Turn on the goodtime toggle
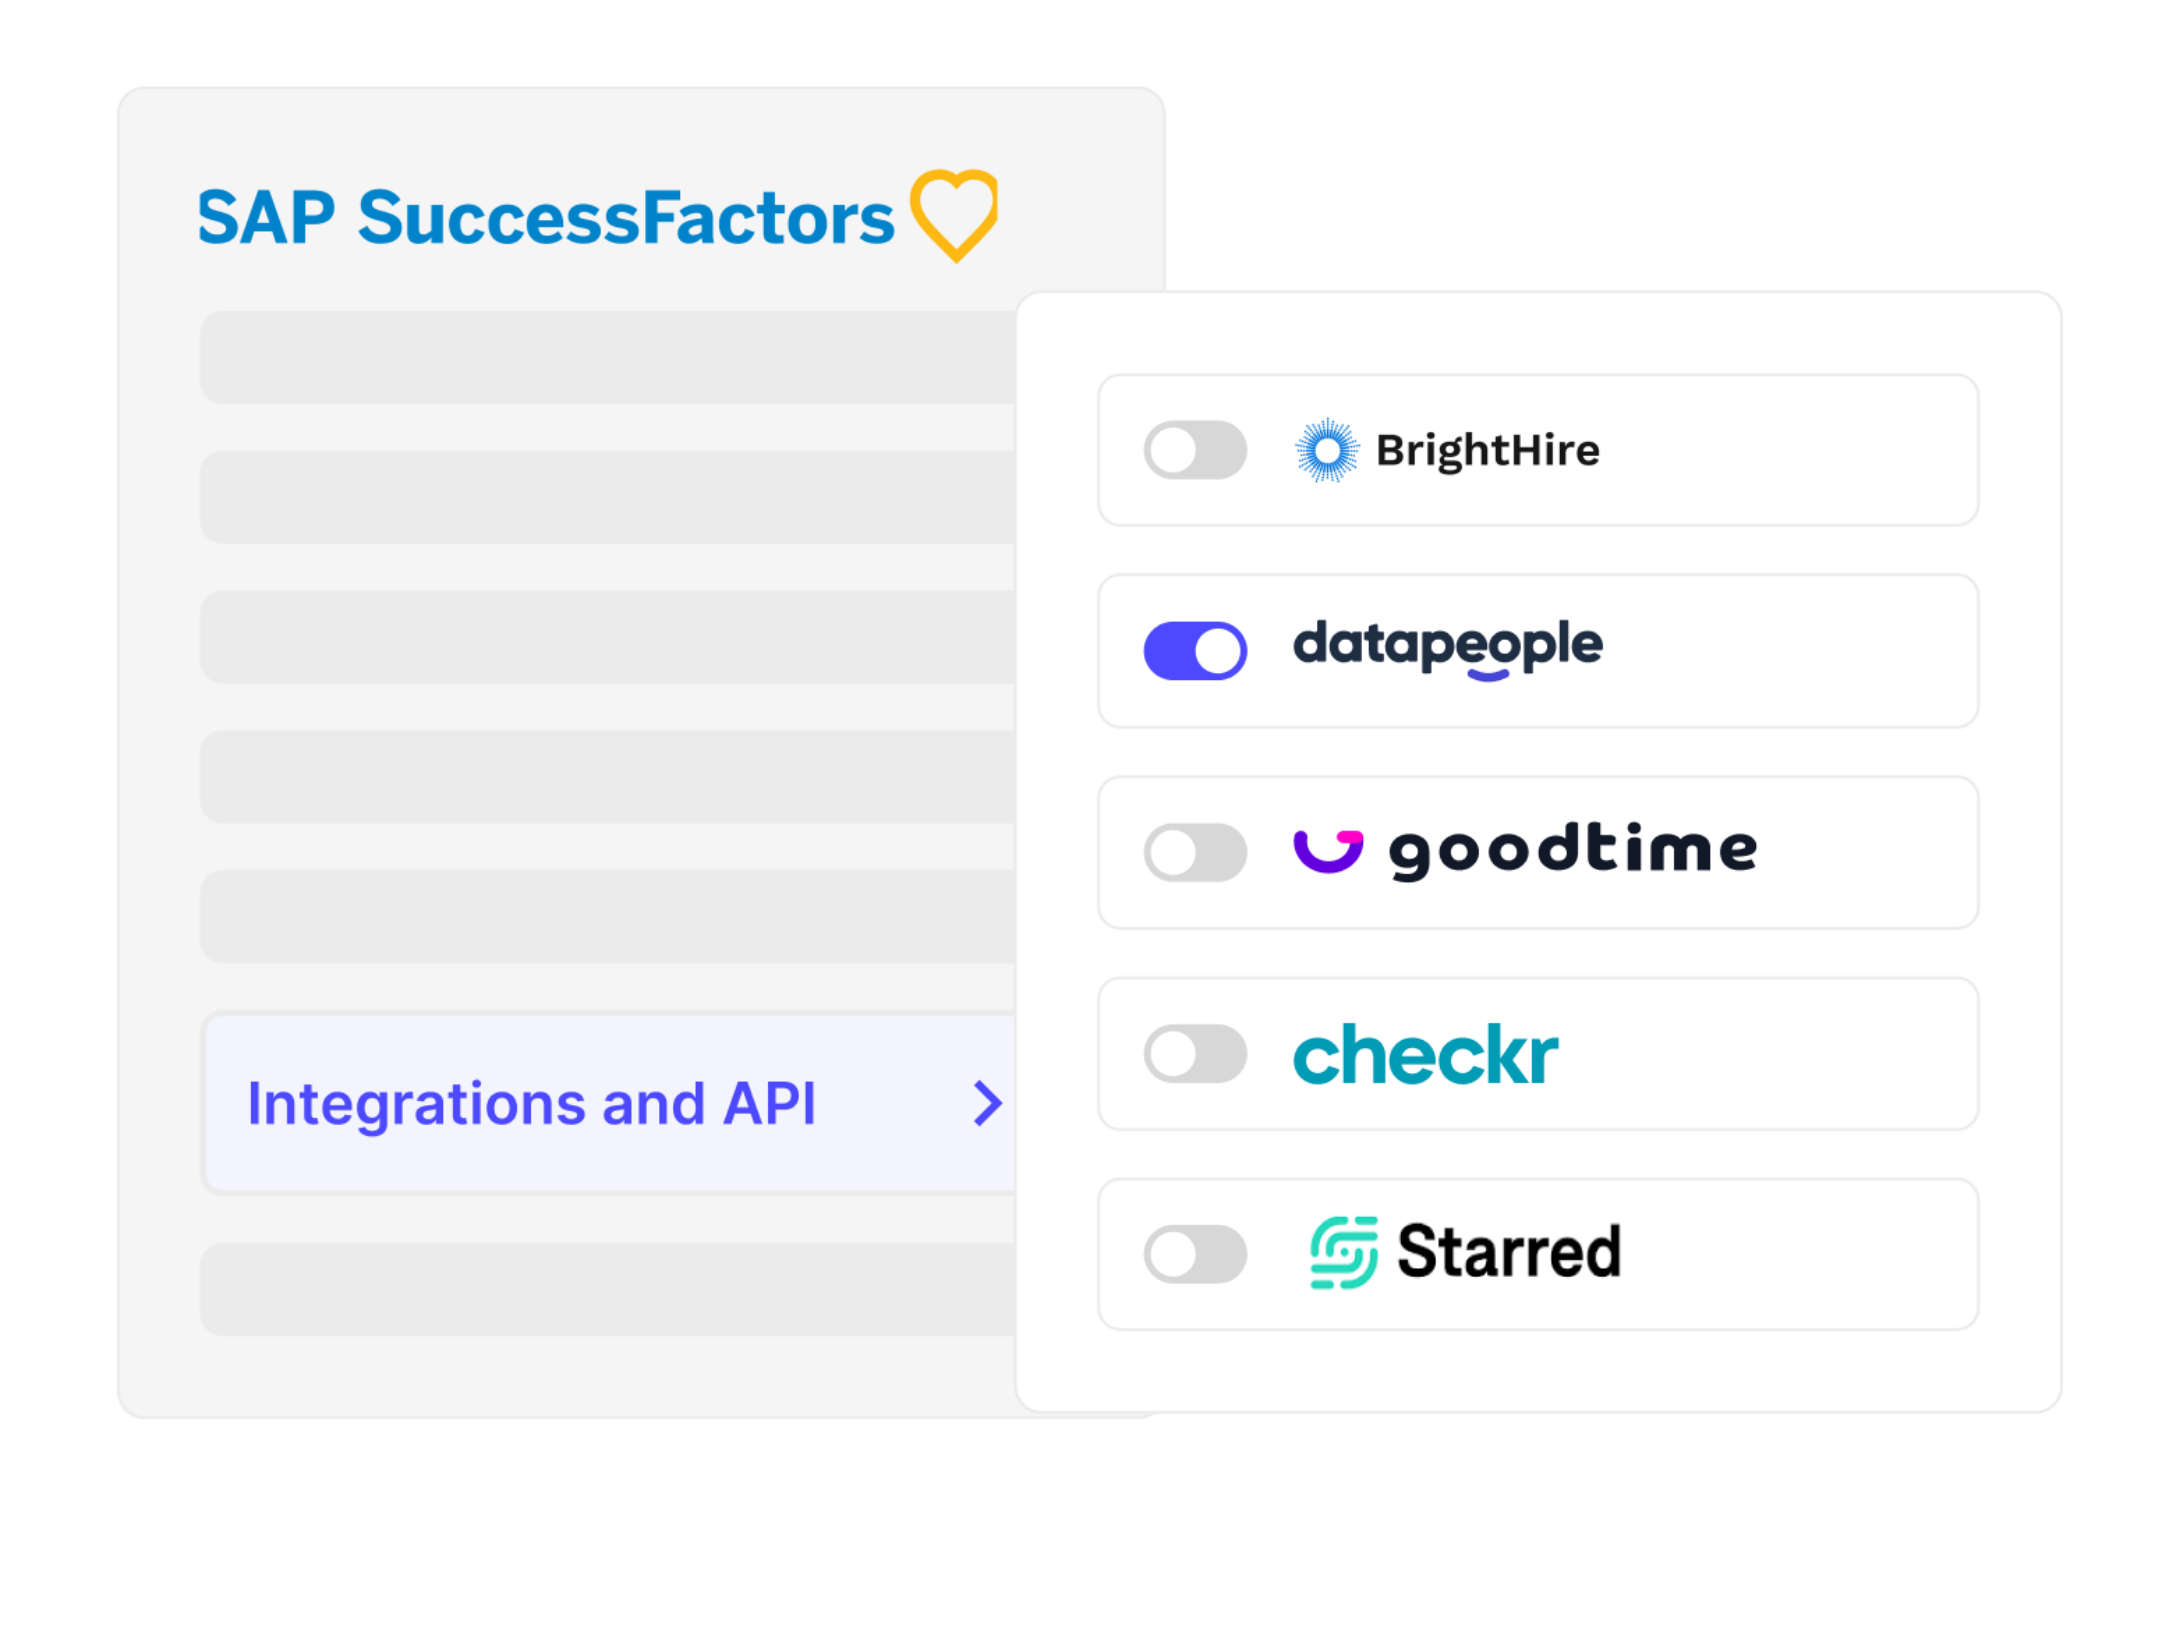The image size is (2180, 1628). pos(1195,852)
